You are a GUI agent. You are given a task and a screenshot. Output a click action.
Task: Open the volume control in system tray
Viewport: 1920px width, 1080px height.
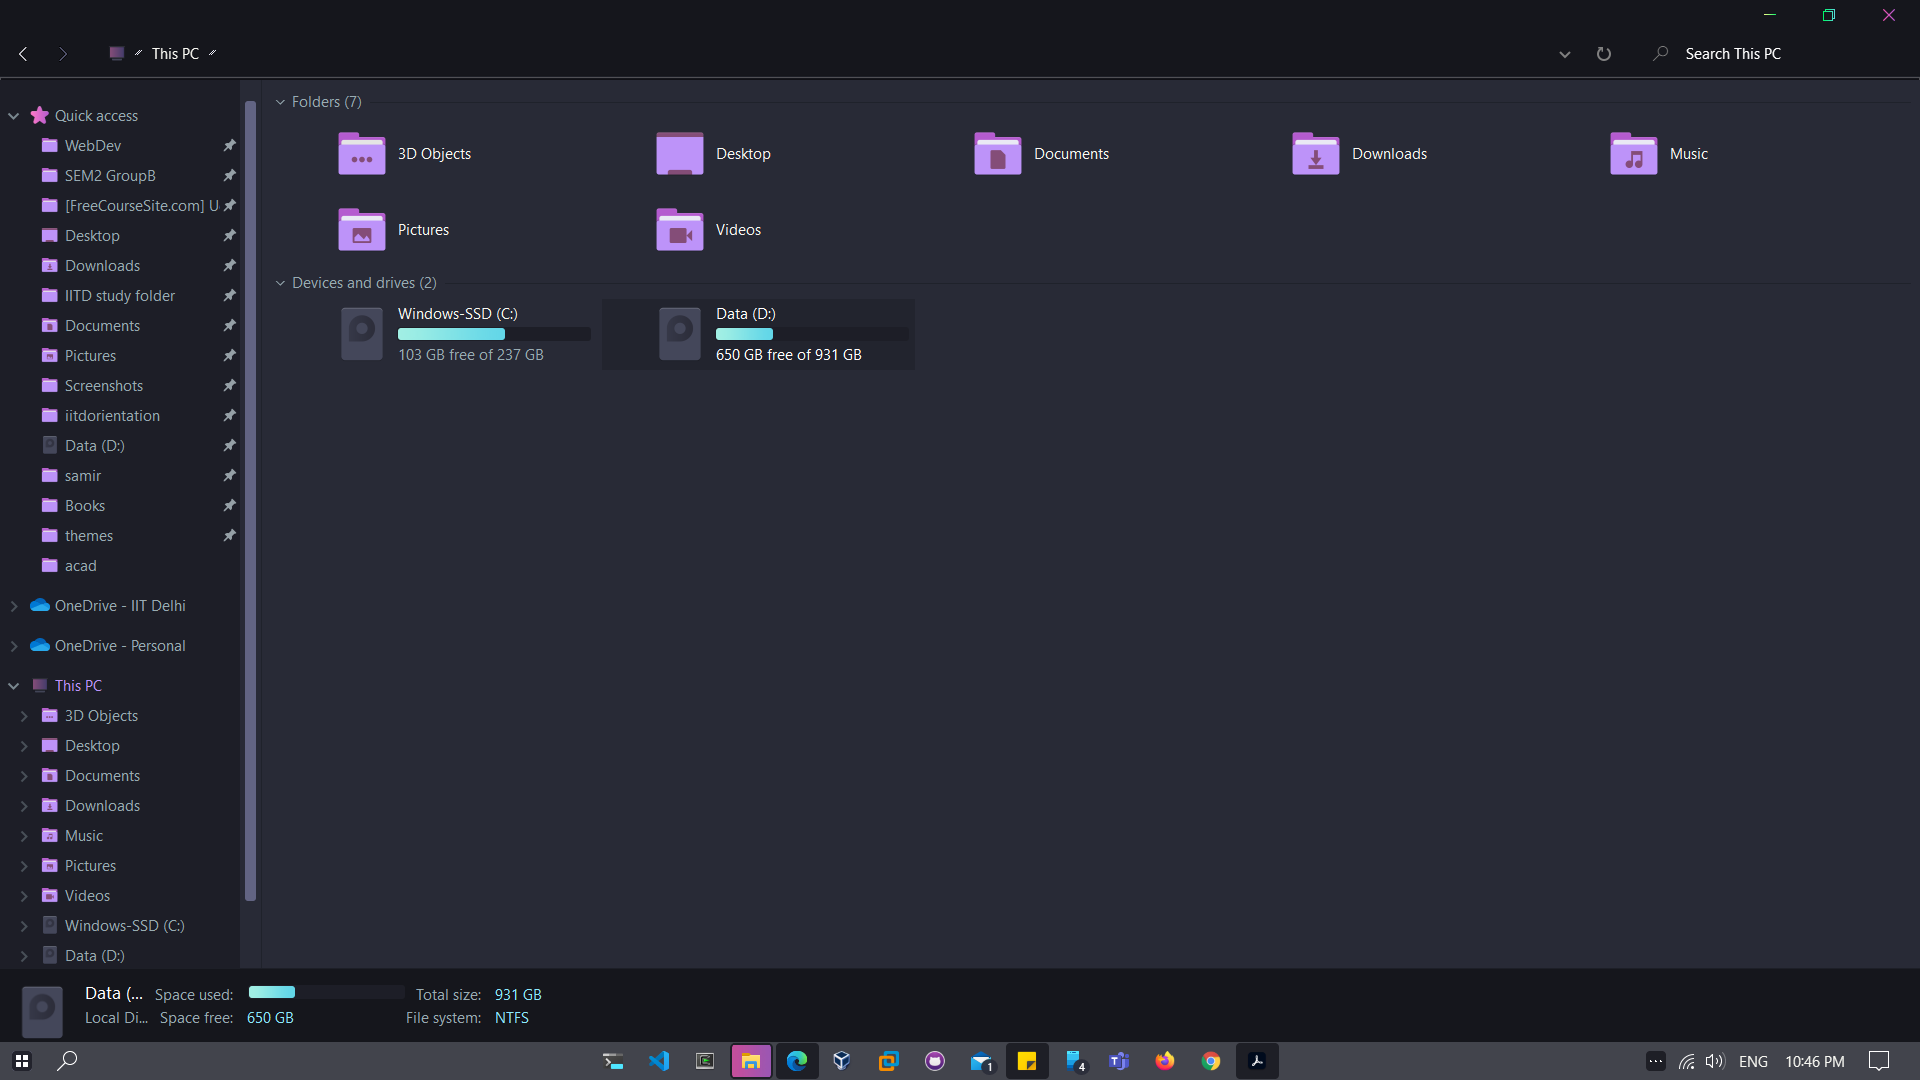pos(1716,1061)
